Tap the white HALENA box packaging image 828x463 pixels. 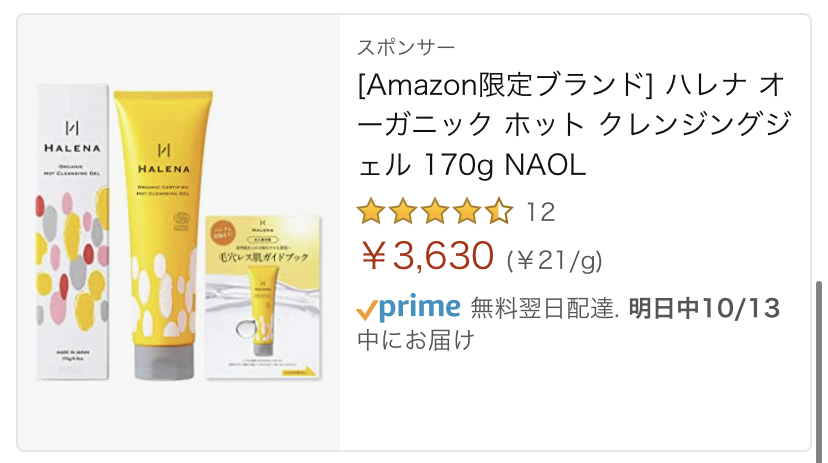pyautogui.click(x=72, y=232)
